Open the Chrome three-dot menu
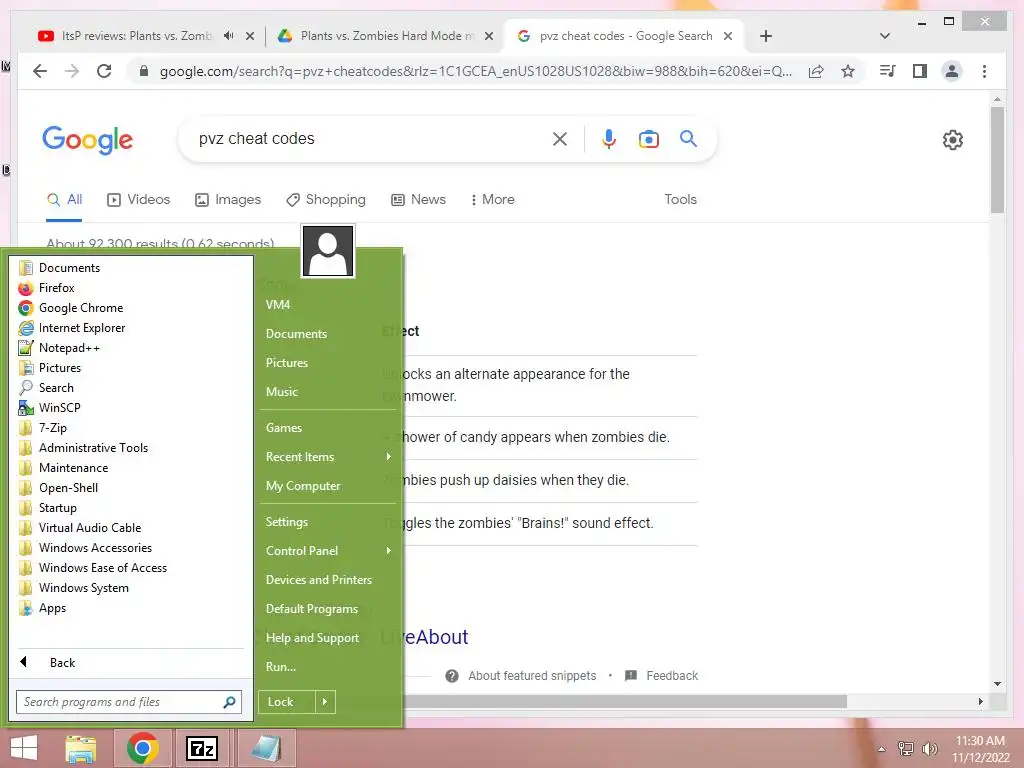Screen dimensions: 1024x768 coord(984,71)
